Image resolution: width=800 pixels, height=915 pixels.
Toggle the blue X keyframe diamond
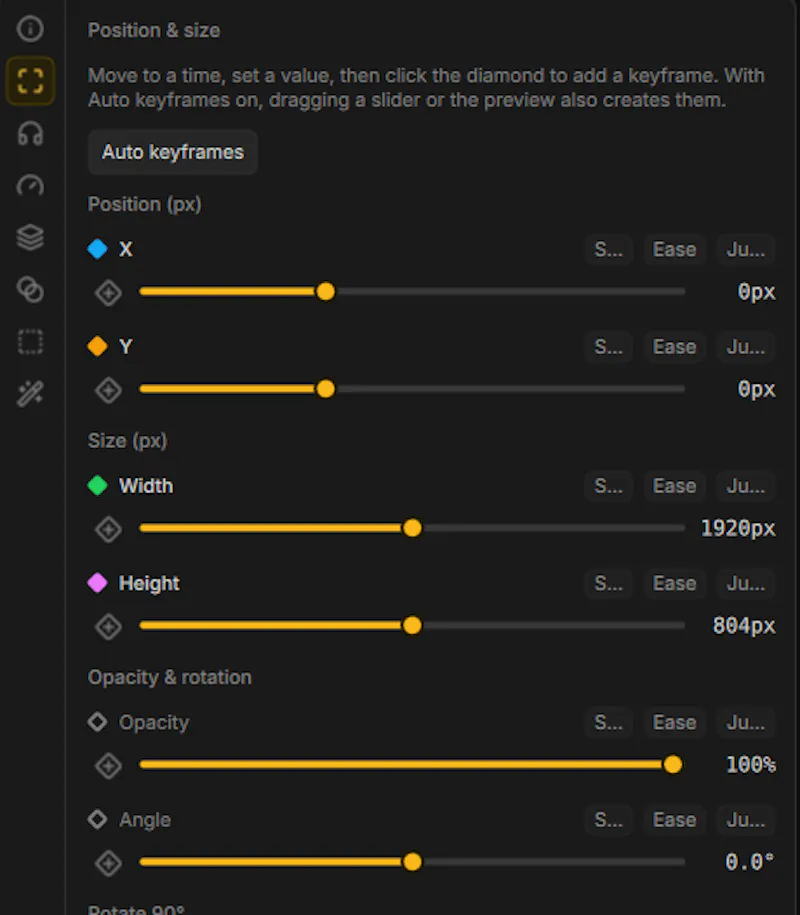[97, 249]
